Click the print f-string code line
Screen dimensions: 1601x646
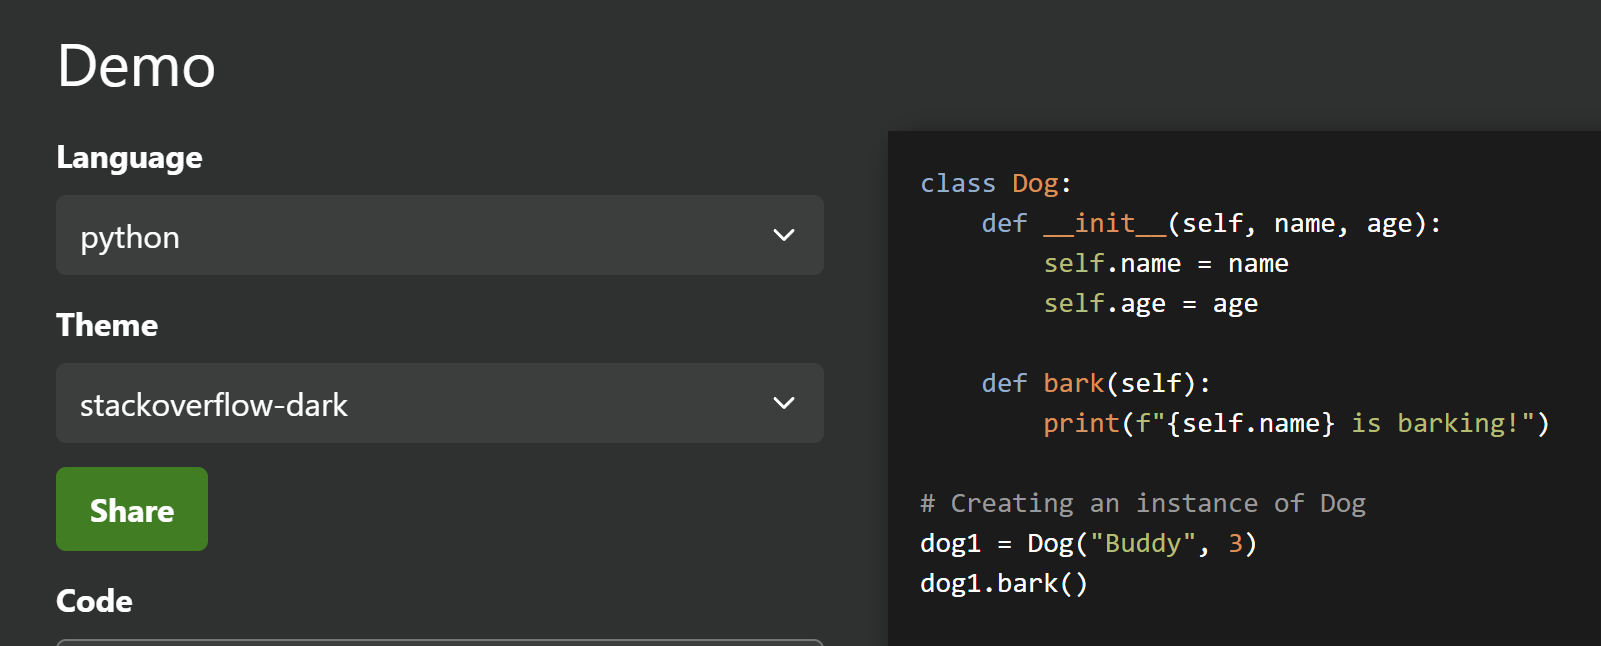(x=1296, y=423)
